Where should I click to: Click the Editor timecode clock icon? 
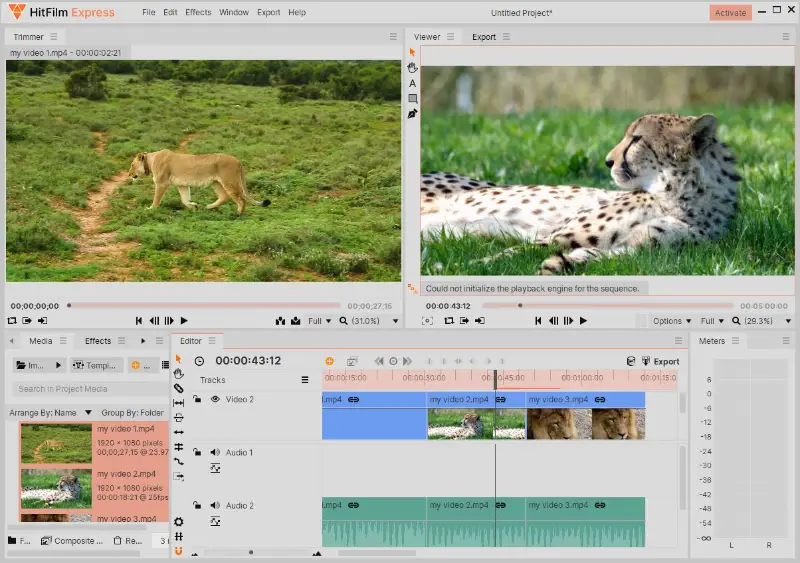[199, 361]
